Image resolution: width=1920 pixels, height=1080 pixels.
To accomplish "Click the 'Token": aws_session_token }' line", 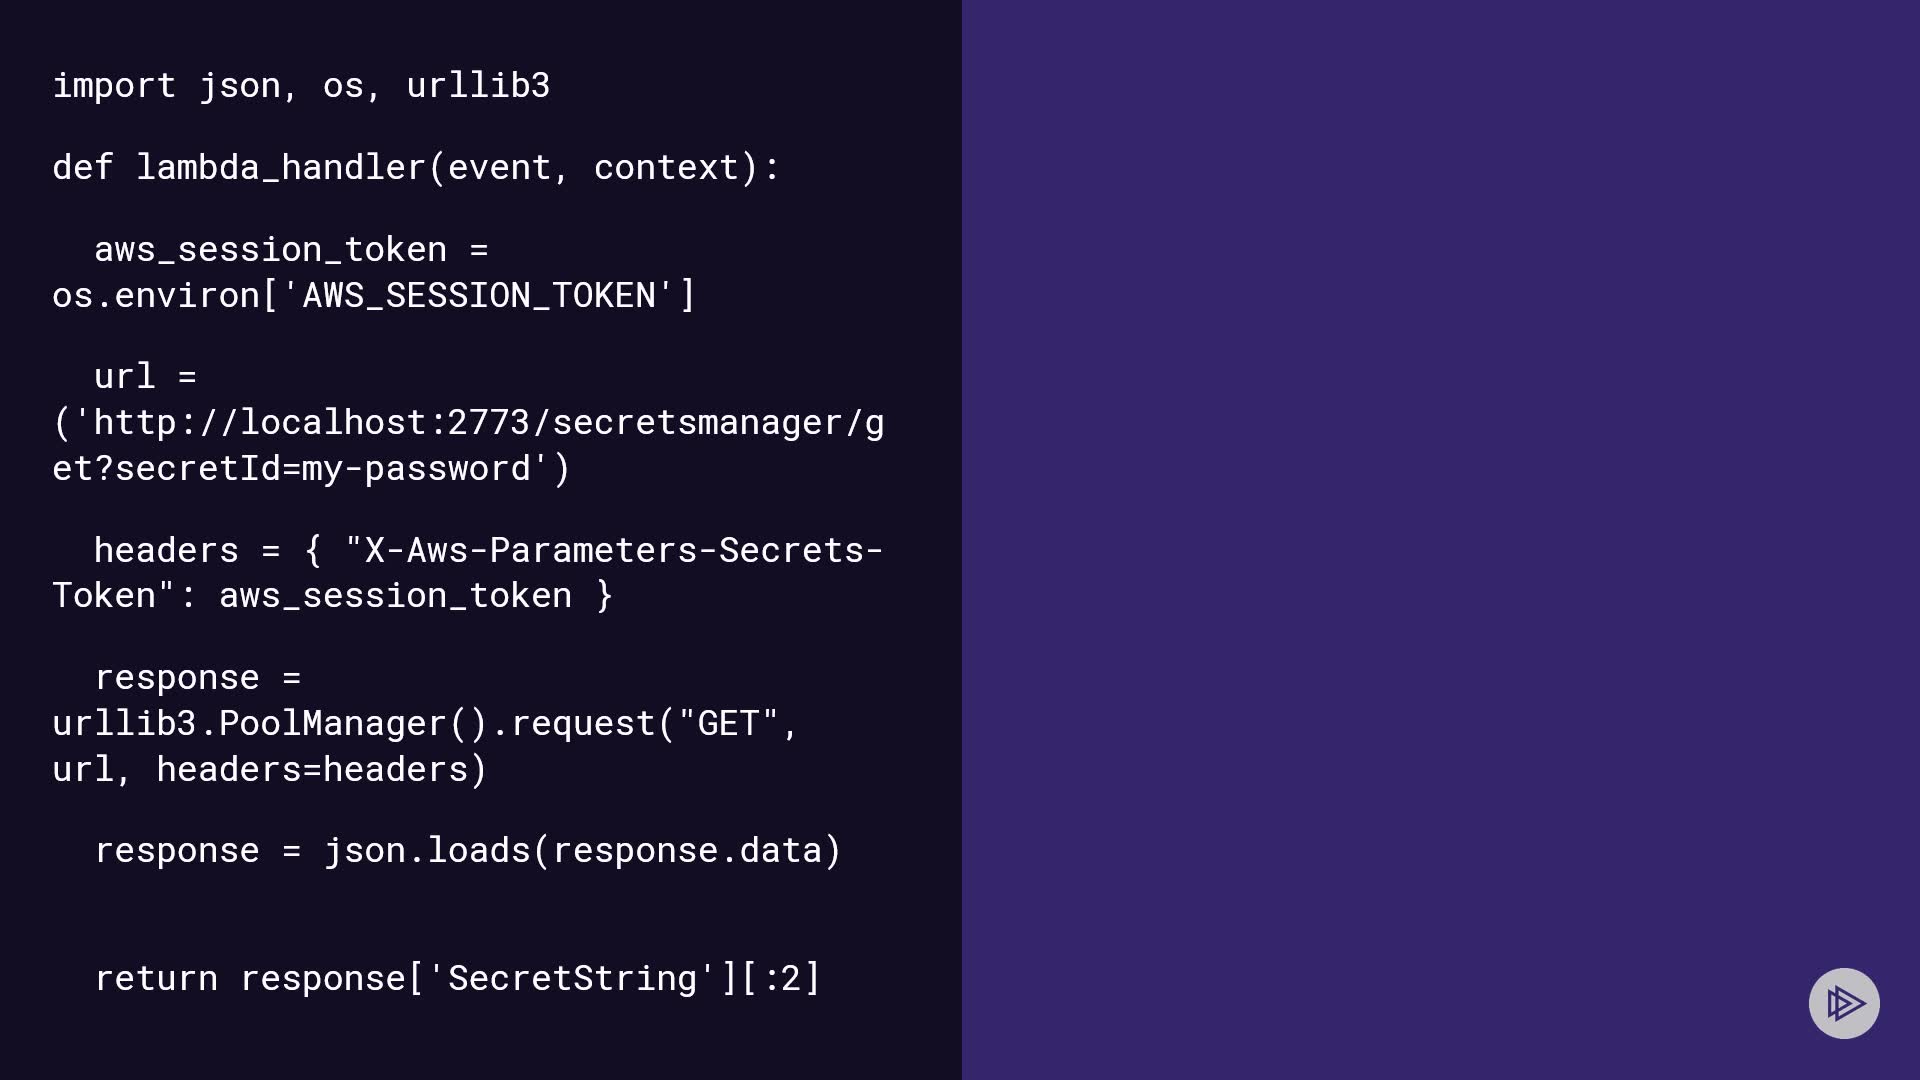I will pos(332,596).
